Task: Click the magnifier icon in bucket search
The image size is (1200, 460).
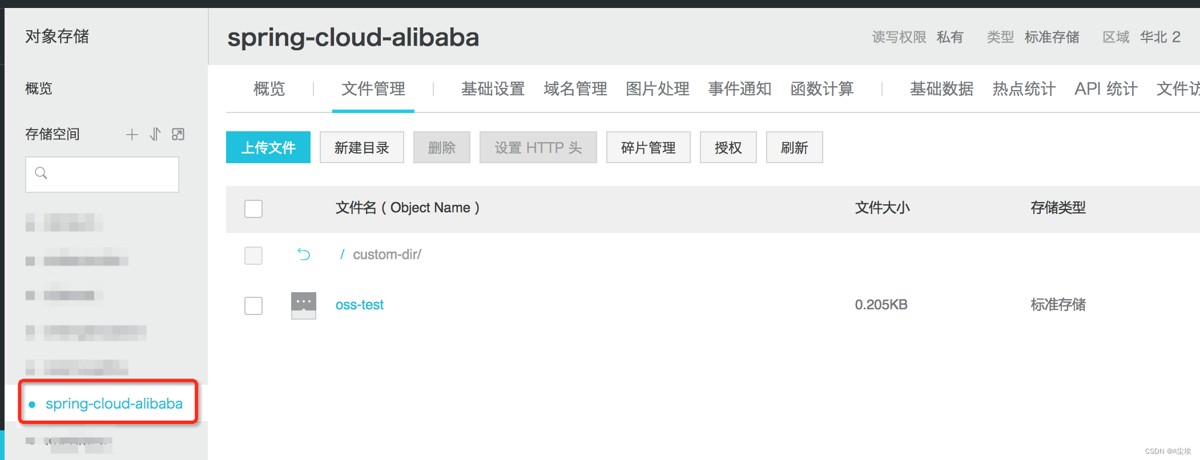Action: 42,174
